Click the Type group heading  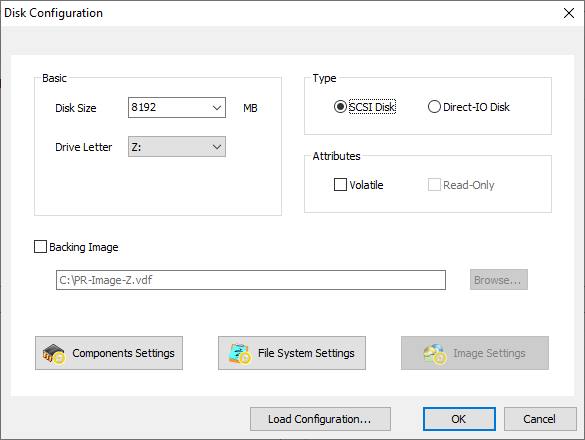tap(324, 78)
